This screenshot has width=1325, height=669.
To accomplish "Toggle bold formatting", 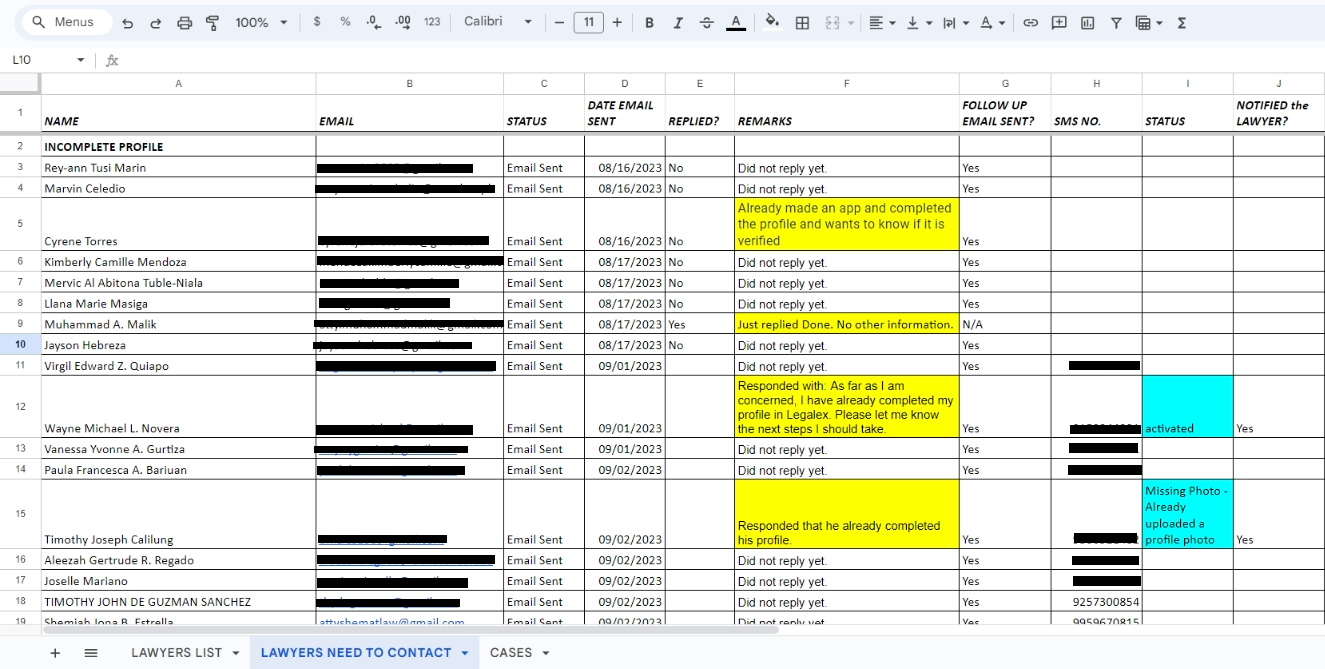I will pyautogui.click(x=649, y=22).
